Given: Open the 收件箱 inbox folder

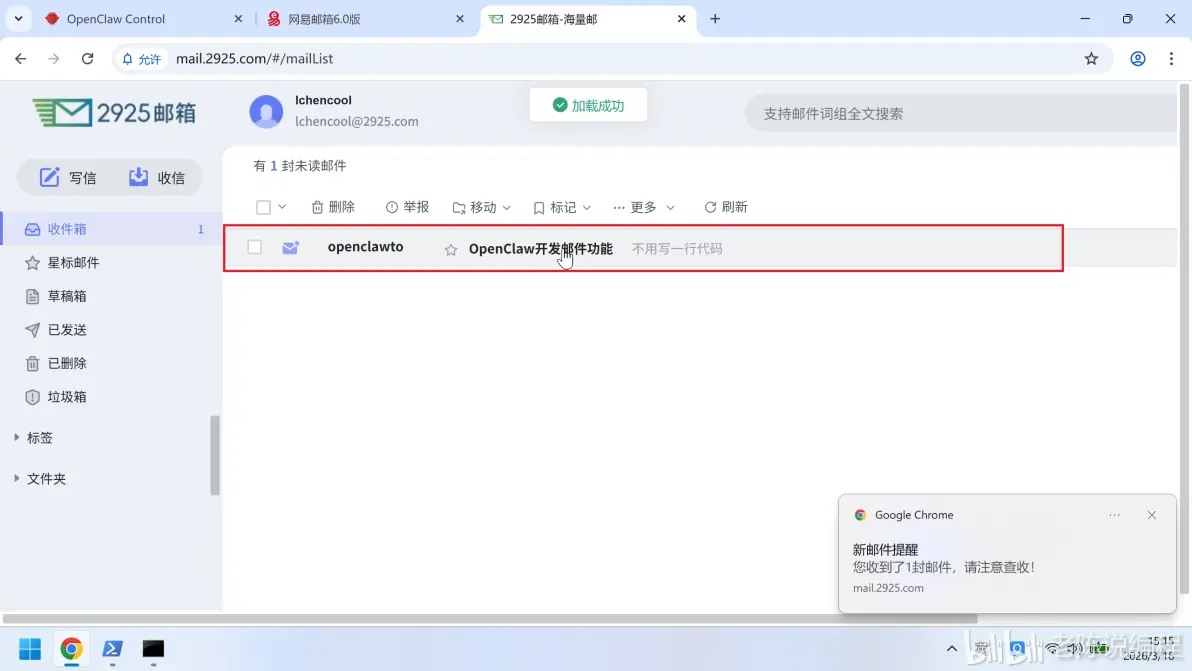Looking at the screenshot, I should 111,229.
